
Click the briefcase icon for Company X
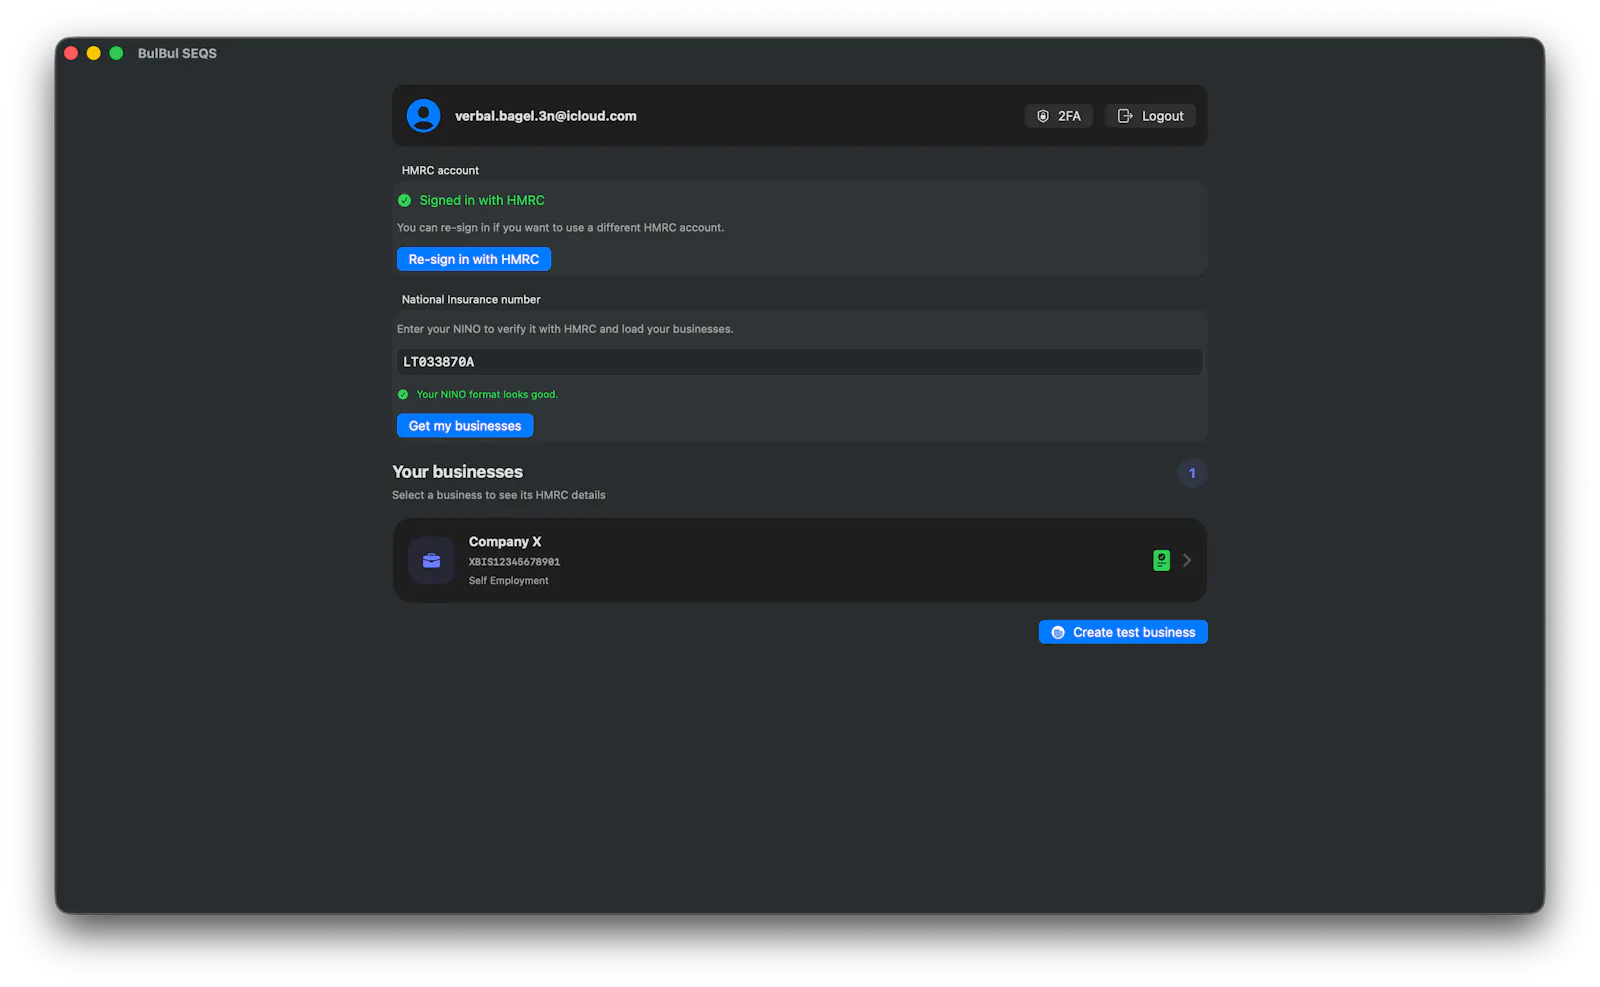pyautogui.click(x=431, y=561)
